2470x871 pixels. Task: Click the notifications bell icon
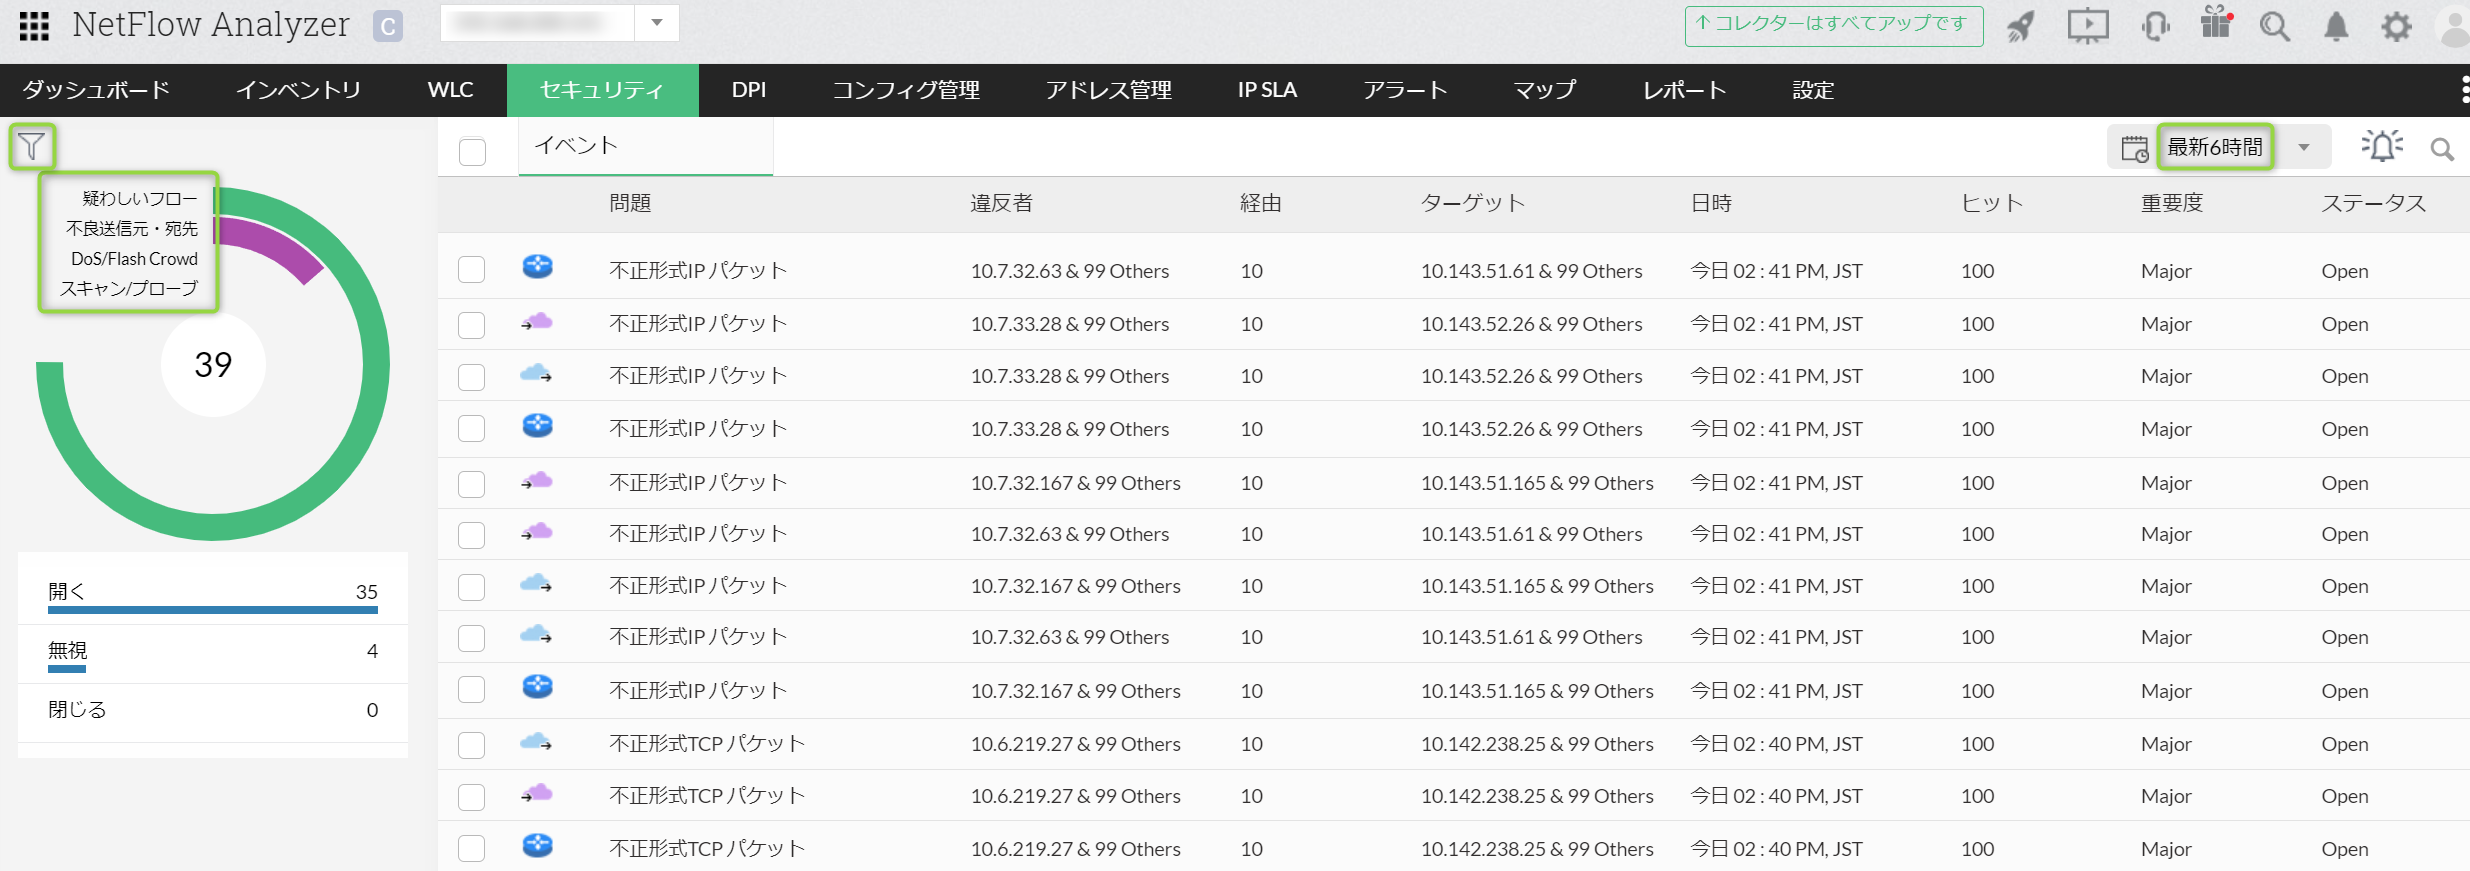click(2336, 26)
